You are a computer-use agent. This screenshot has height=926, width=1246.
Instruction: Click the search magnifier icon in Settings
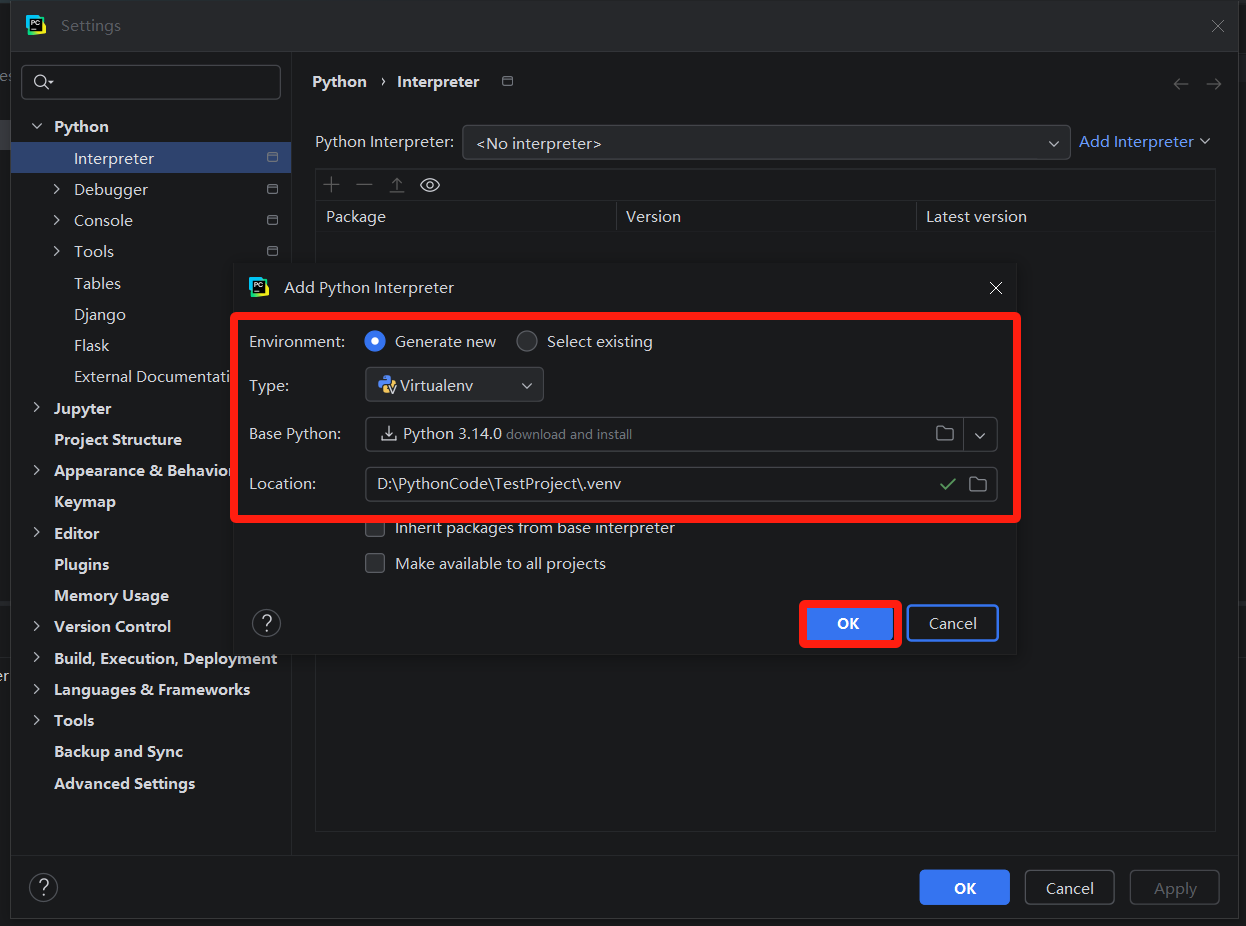click(x=42, y=82)
